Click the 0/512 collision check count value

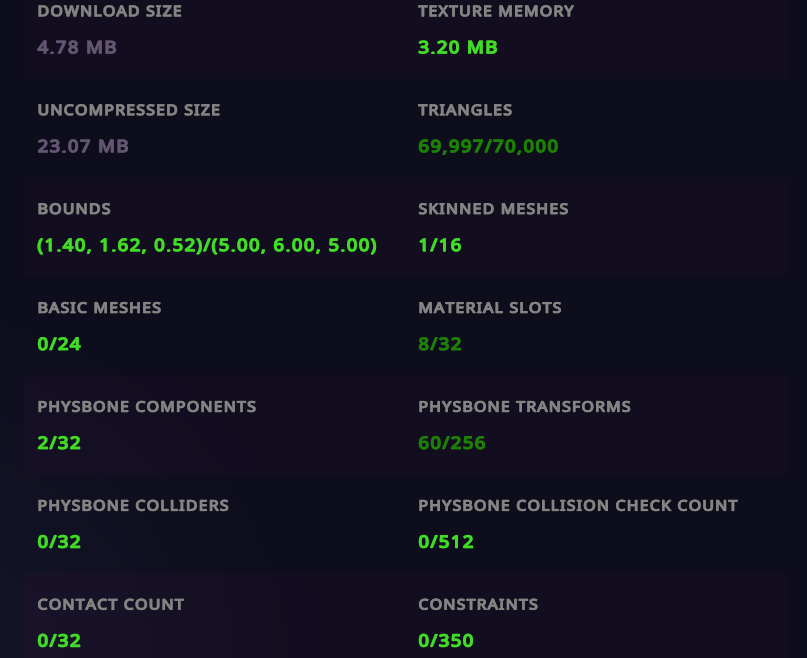[446, 542]
